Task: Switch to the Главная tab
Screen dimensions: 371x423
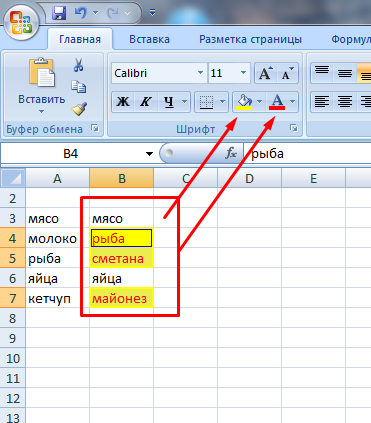Action: [80, 39]
